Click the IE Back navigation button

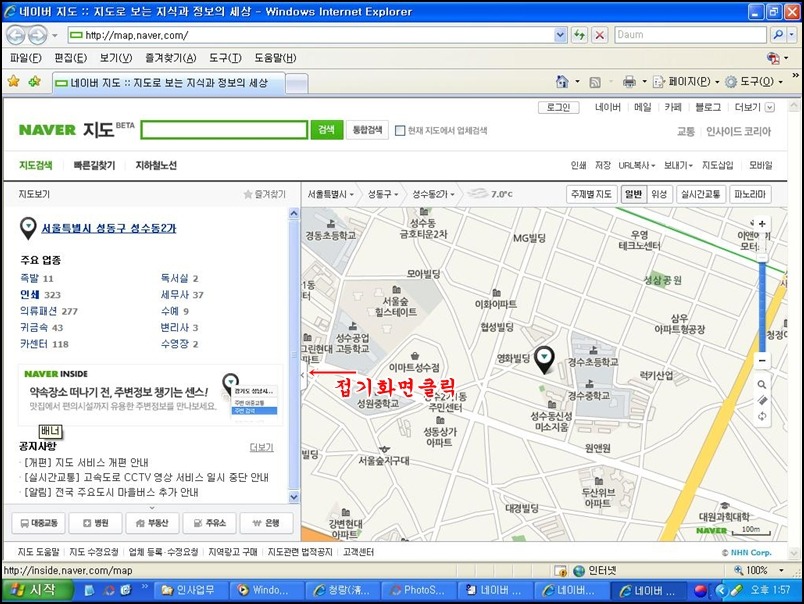(16, 35)
